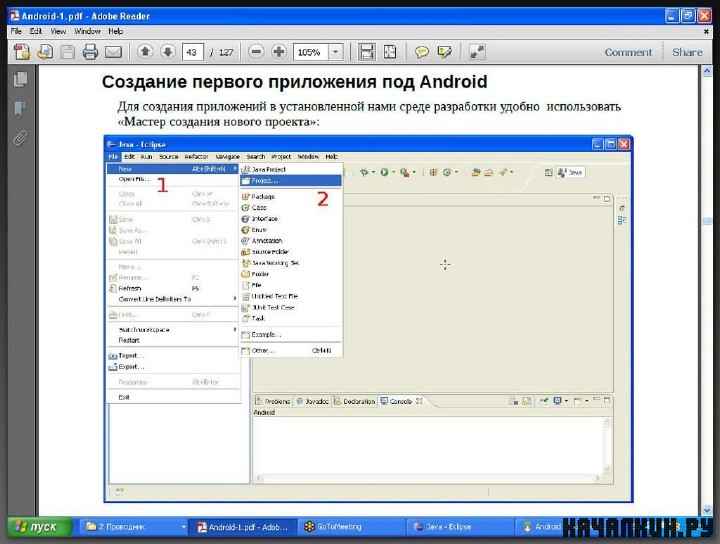Open the Window menu in Adobe Reader
The image size is (720, 544).
coord(87,31)
